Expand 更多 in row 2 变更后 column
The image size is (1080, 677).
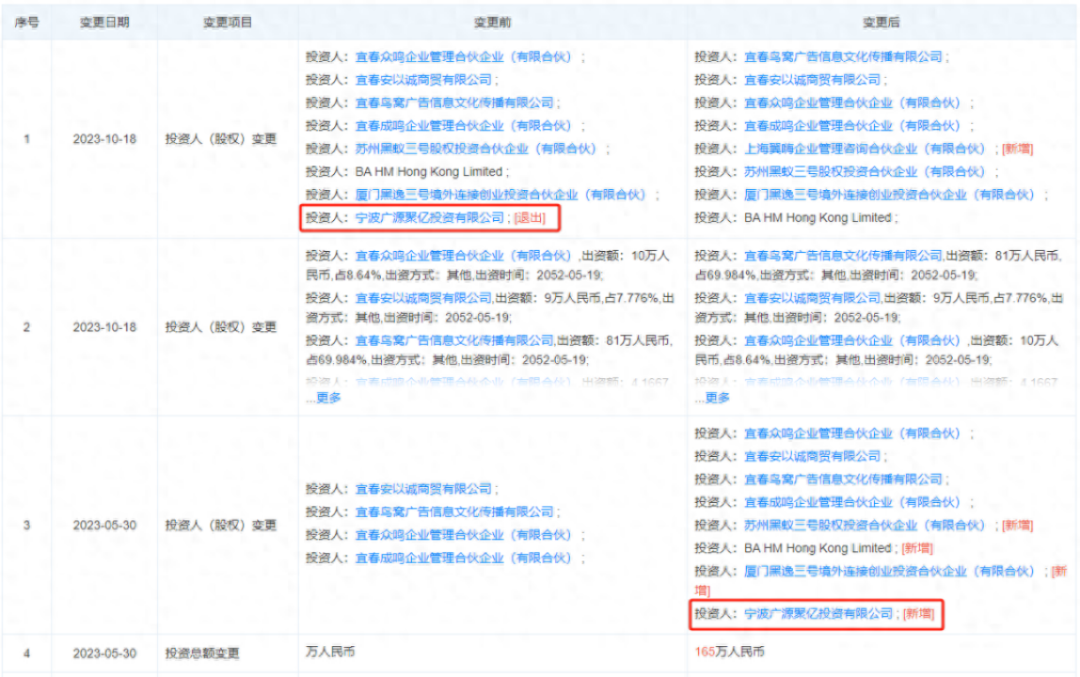717,397
